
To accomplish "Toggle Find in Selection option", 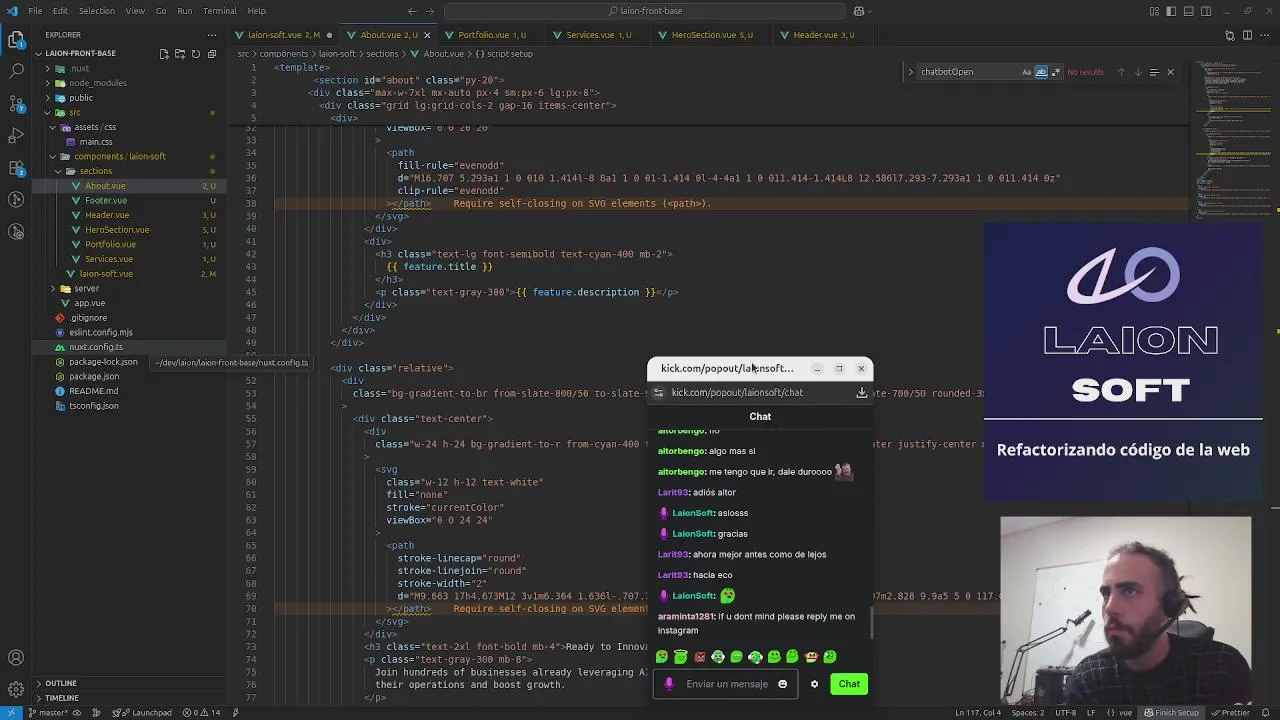I will pos(1154,72).
